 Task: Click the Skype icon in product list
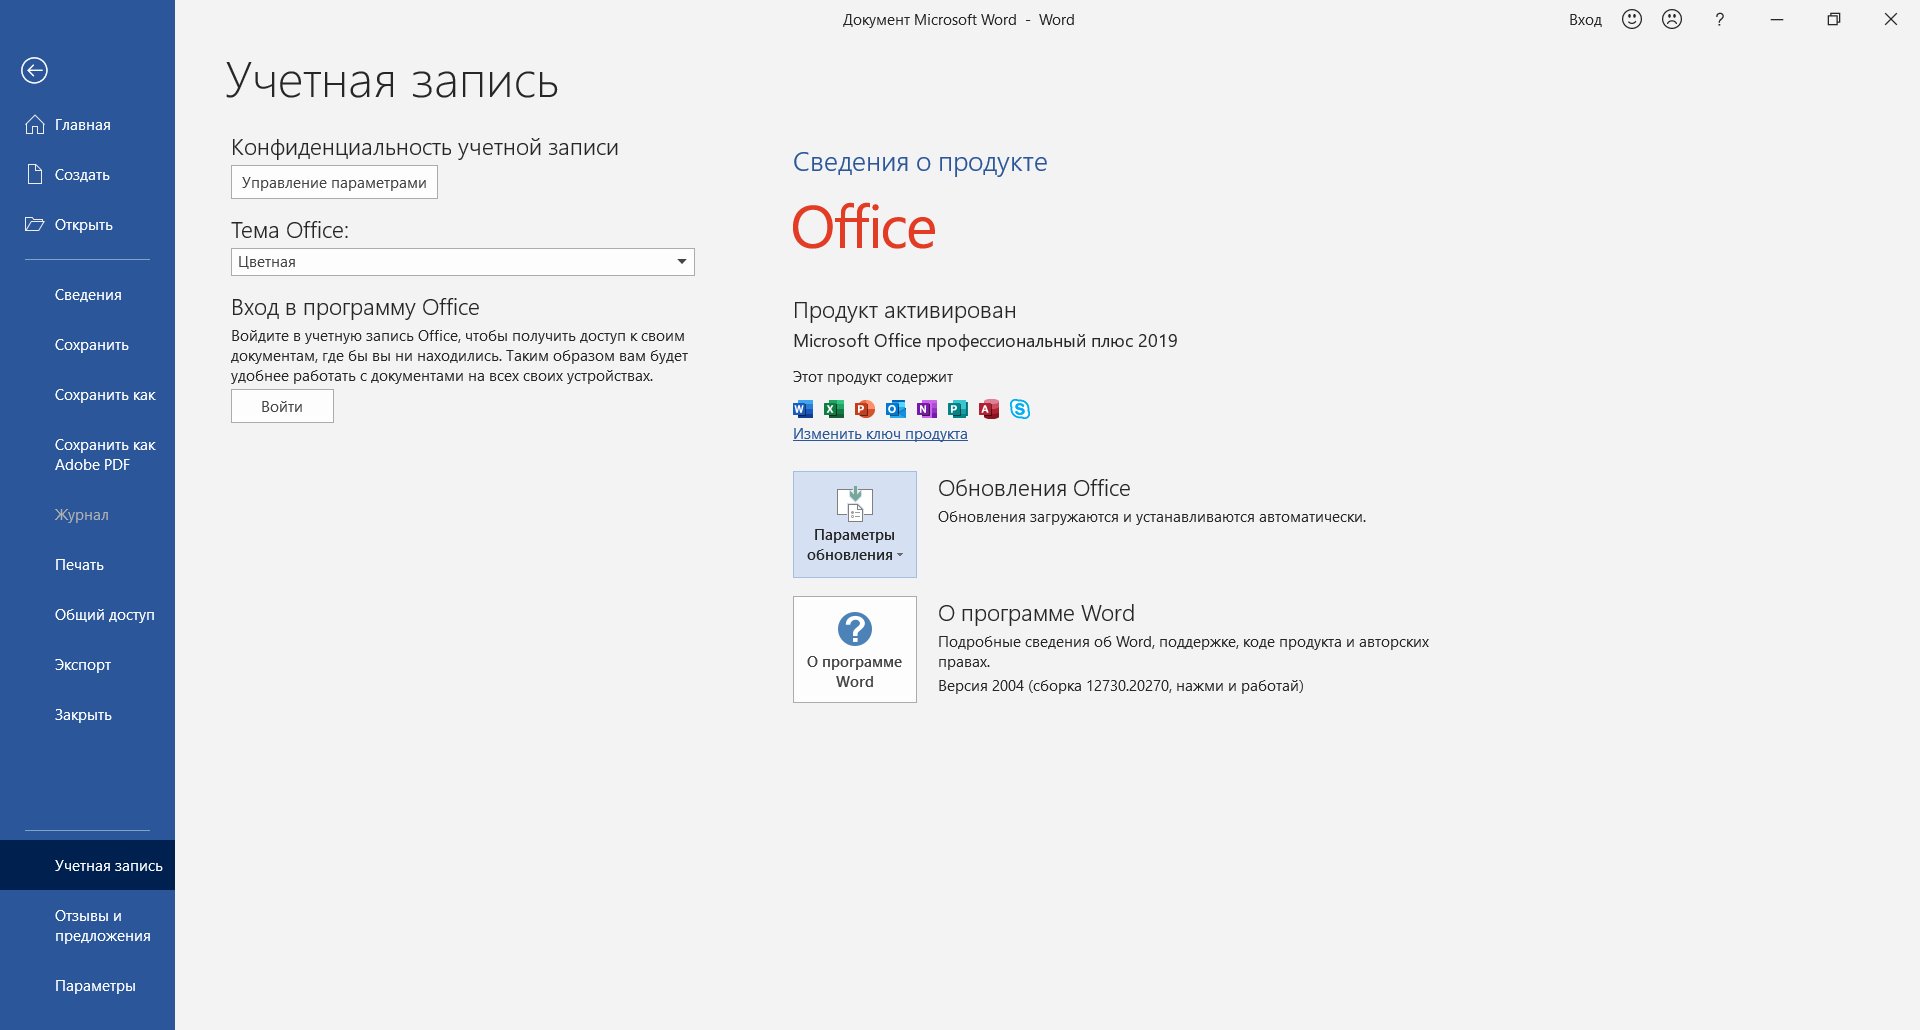click(x=1020, y=409)
